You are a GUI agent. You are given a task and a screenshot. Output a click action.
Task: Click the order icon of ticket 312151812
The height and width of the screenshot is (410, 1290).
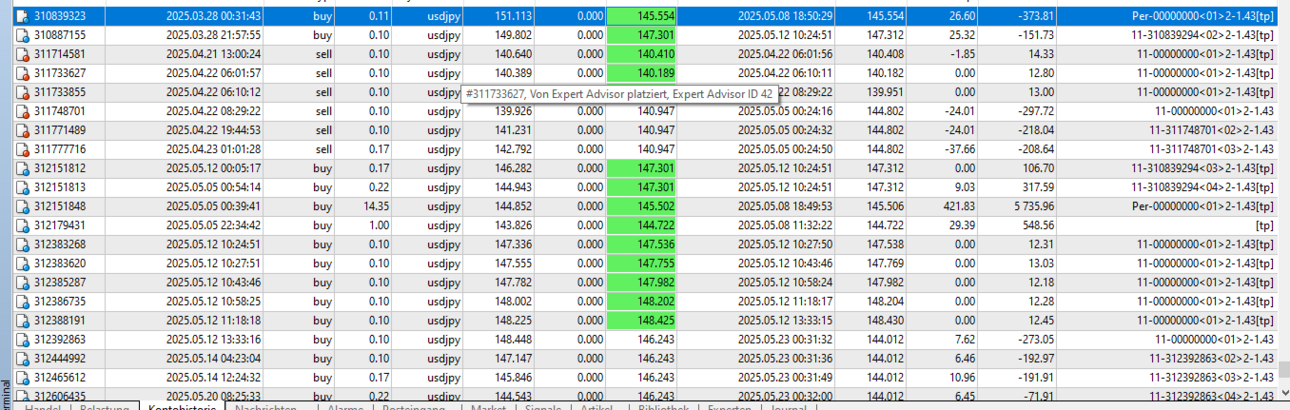21,169
